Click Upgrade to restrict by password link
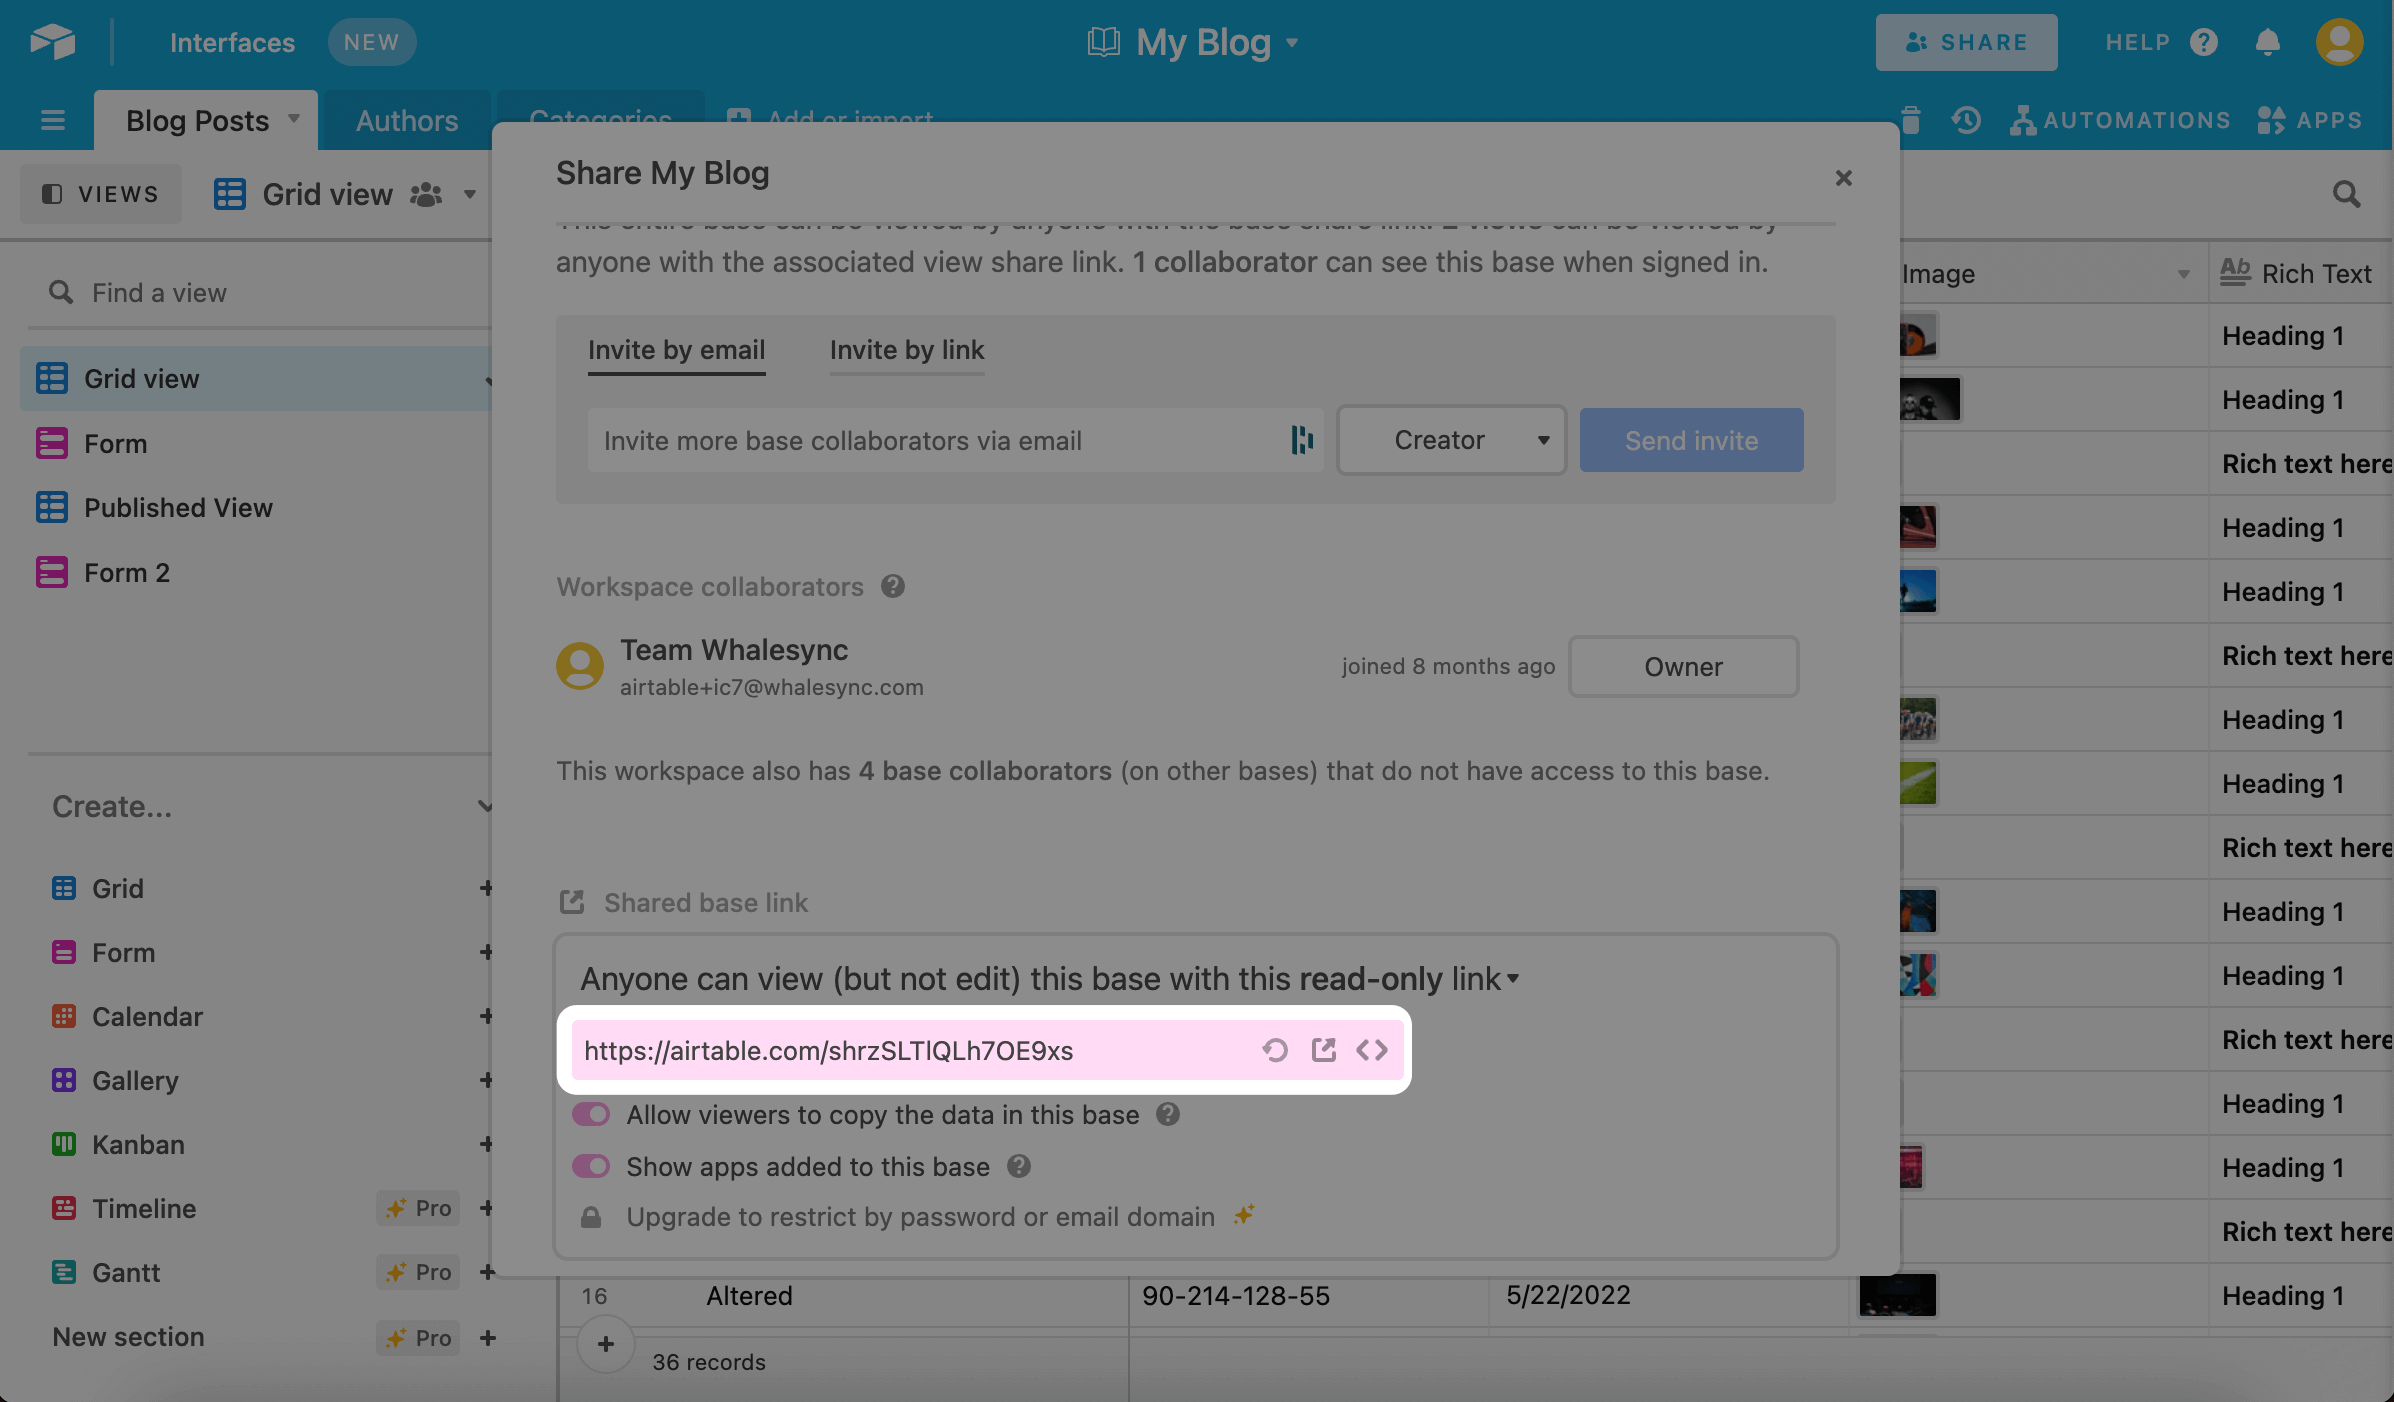This screenshot has width=2394, height=1402. coord(918,1216)
